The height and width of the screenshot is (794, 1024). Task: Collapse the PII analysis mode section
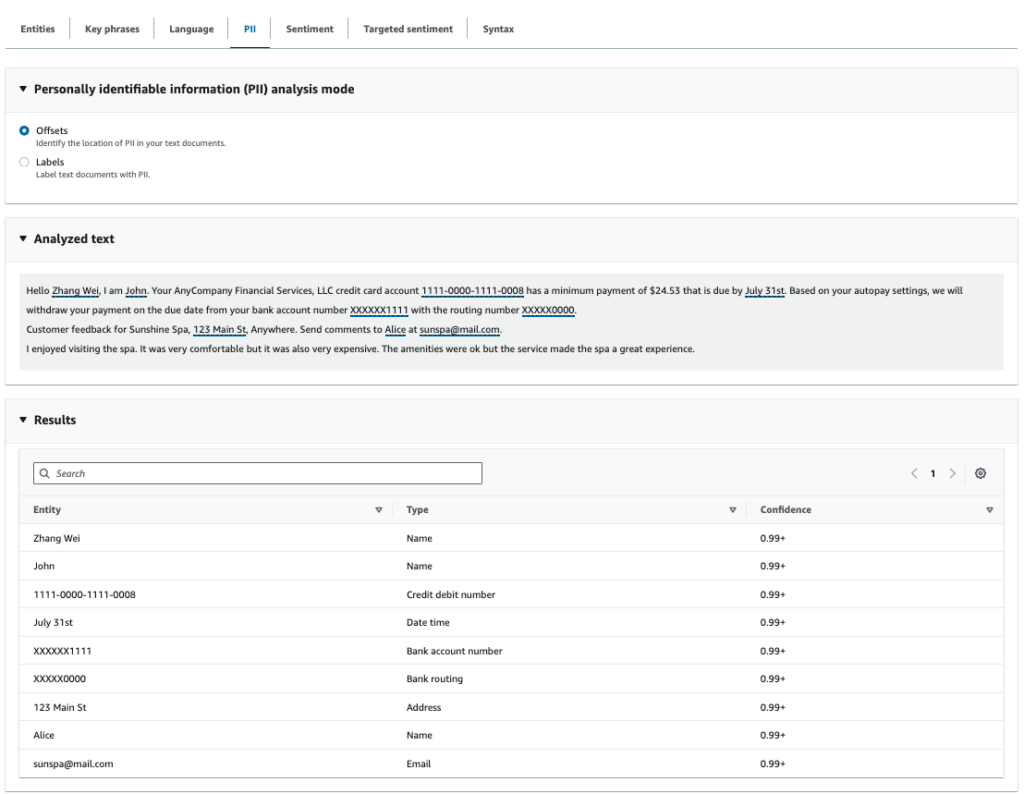click(x=22, y=88)
